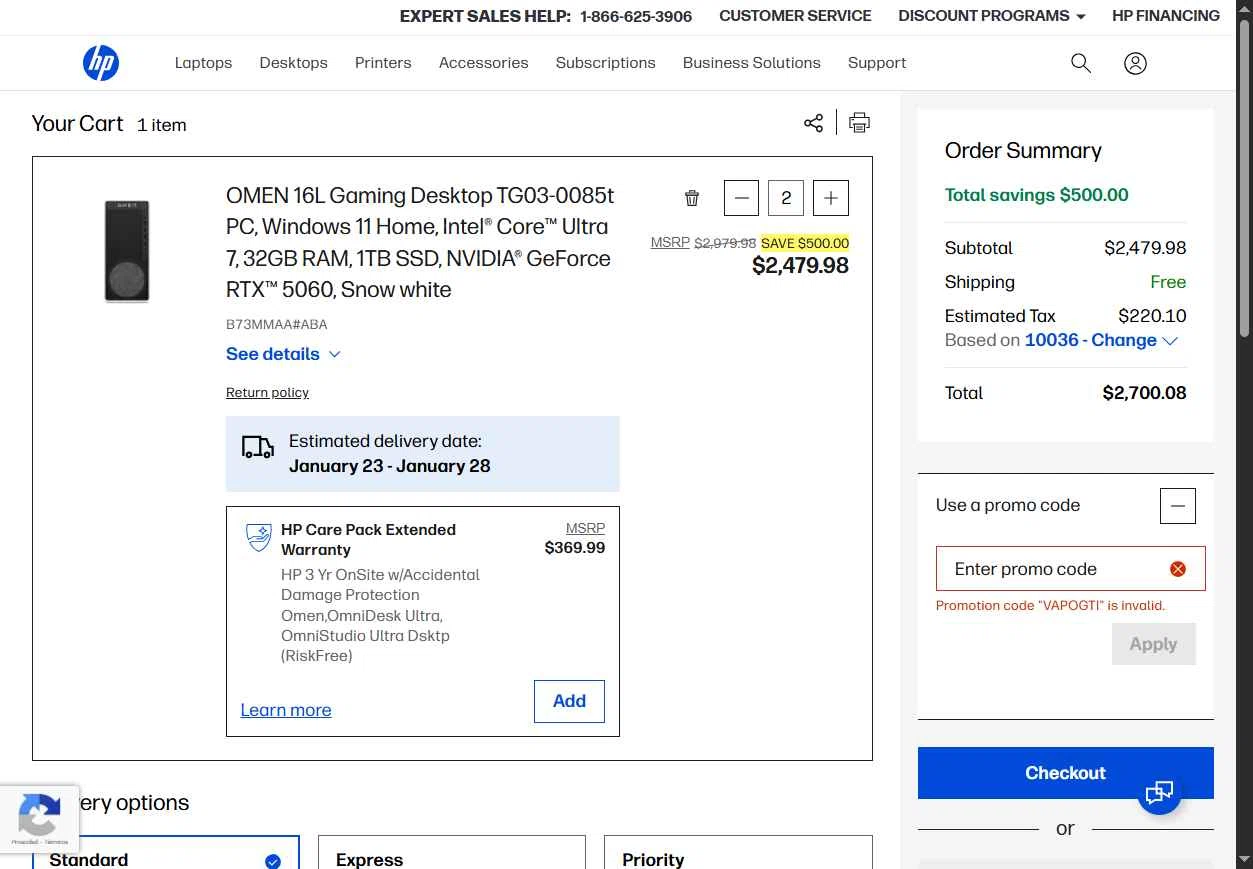Viewport: 1253px width, 869px height.
Task: Select the Priority delivery option
Action: (x=738, y=853)
